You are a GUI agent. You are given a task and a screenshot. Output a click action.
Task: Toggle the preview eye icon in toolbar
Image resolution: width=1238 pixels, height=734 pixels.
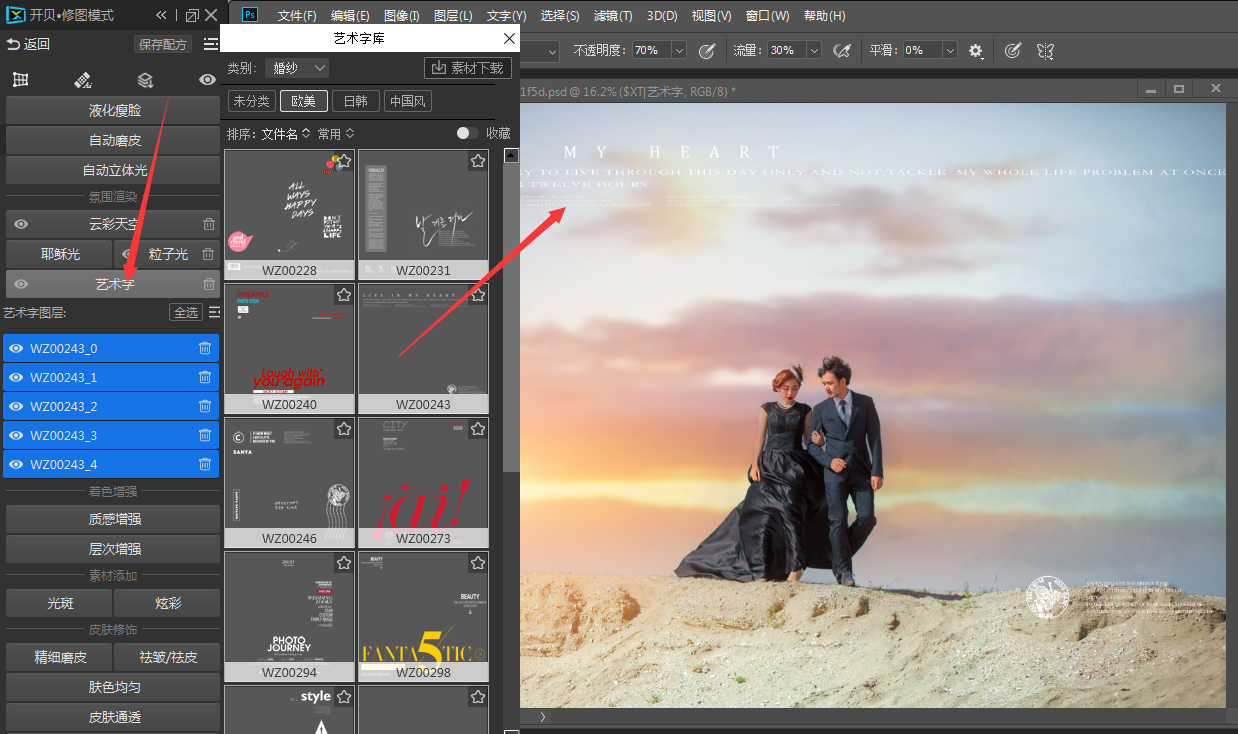coord(207,80)
